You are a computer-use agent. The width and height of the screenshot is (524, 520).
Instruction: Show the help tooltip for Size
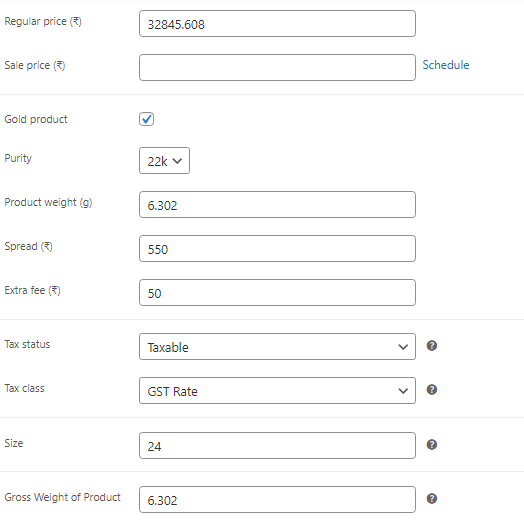coord(432,444)
